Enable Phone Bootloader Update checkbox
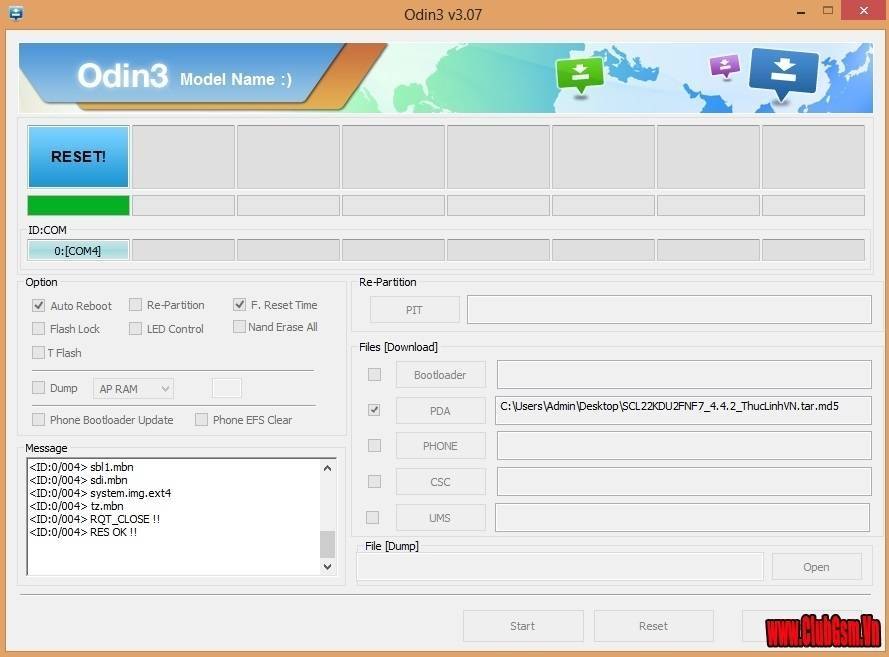The height and width of the screenshot is (657, 889). [39, 419]
